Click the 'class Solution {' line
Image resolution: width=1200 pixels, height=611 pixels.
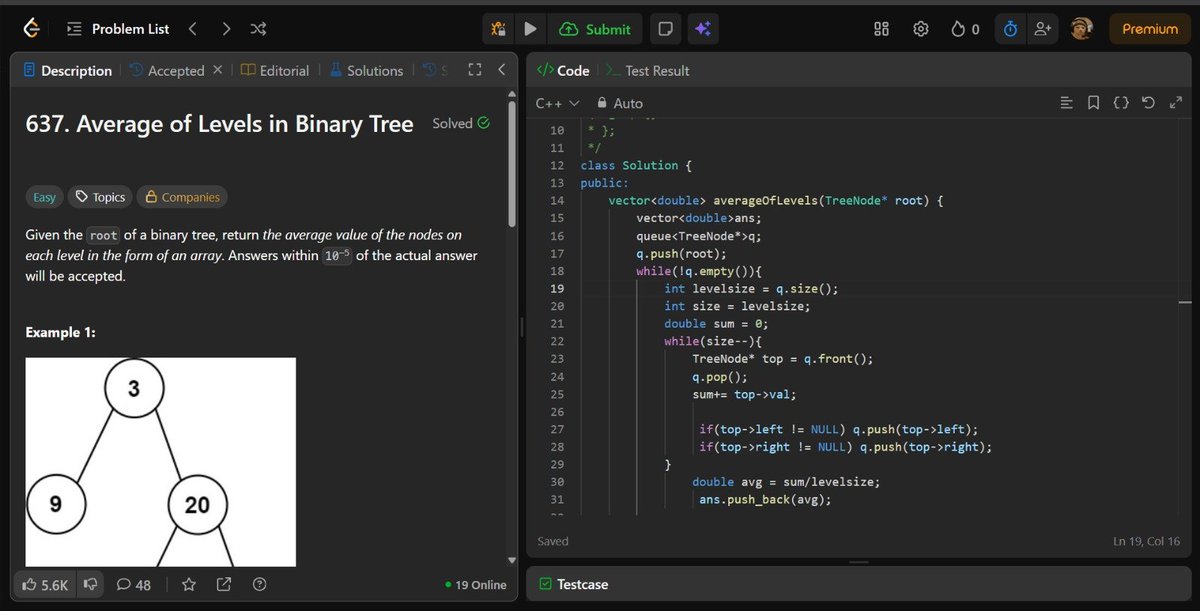pos(636,165)
